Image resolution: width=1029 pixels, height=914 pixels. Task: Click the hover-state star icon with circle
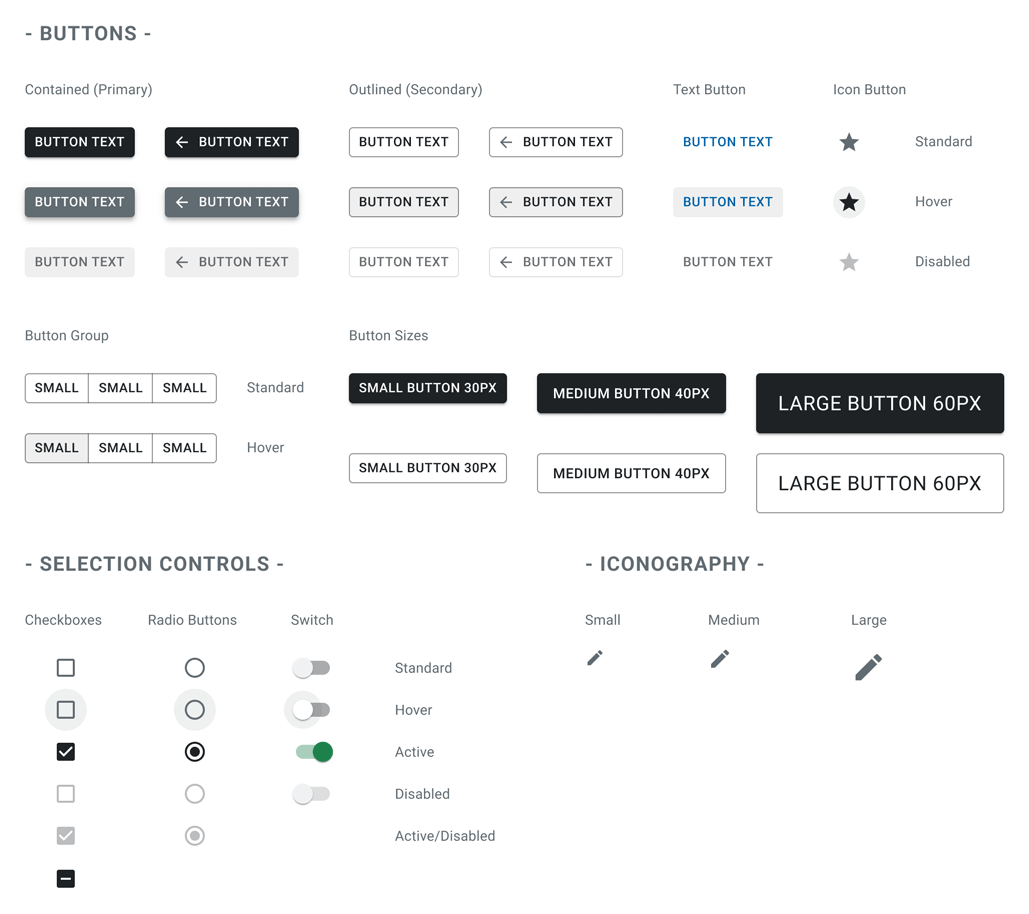tap(848, 202)
